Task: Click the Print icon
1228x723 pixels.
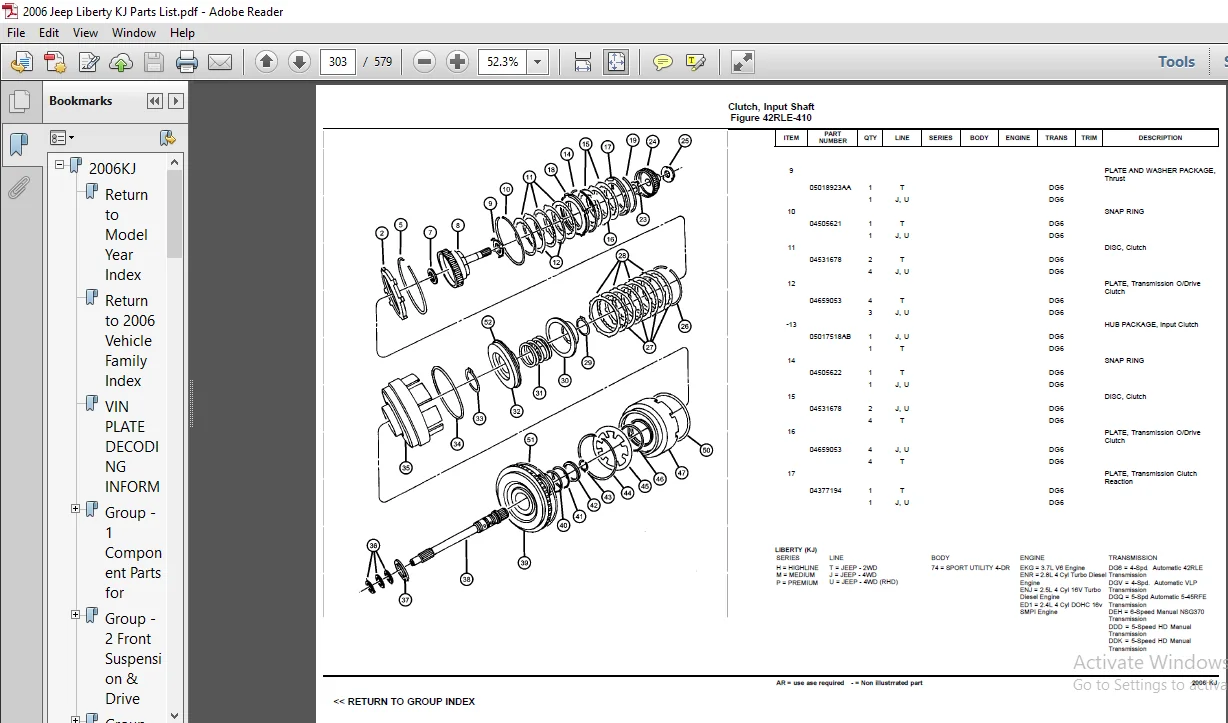Action: pos(187,62)
